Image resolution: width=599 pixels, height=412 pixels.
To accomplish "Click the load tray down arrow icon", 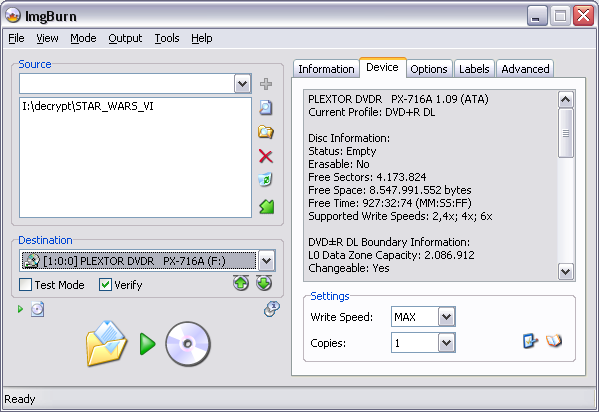I will click(x=264, y=283).
